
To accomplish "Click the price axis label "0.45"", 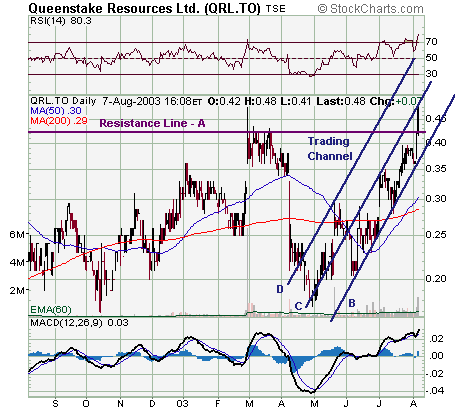I will coord(436,119).
